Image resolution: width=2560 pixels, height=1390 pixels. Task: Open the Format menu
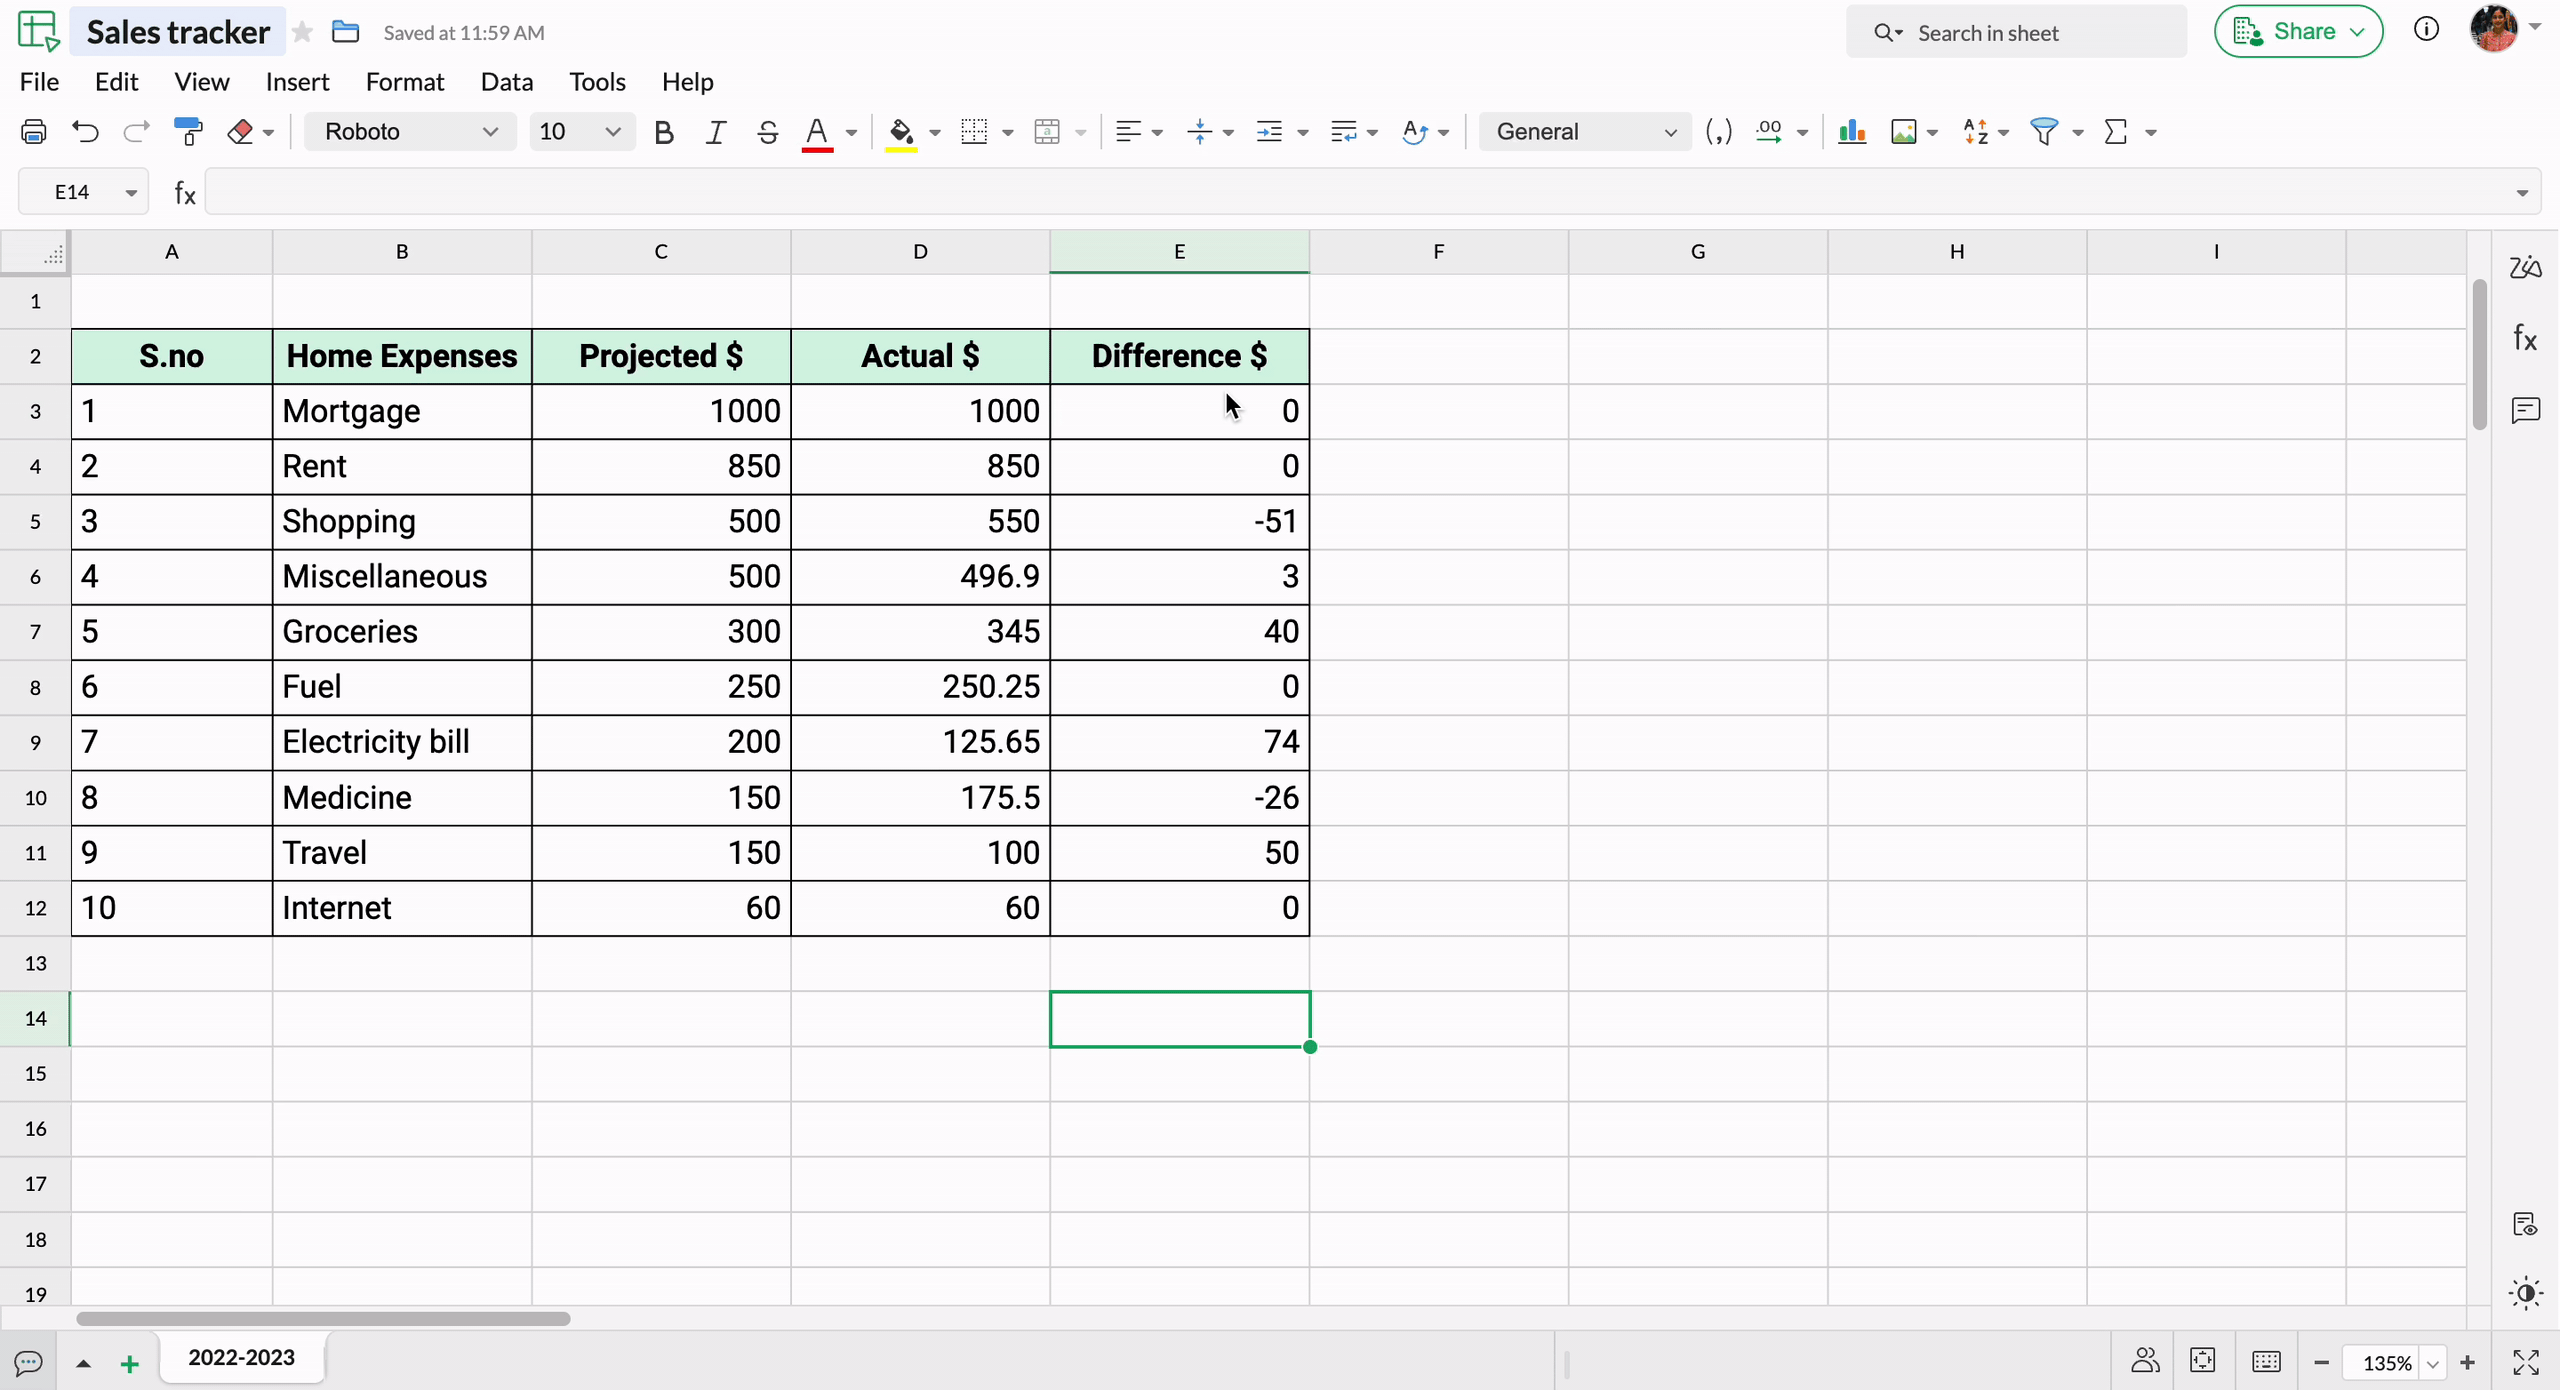click(404, 82)
